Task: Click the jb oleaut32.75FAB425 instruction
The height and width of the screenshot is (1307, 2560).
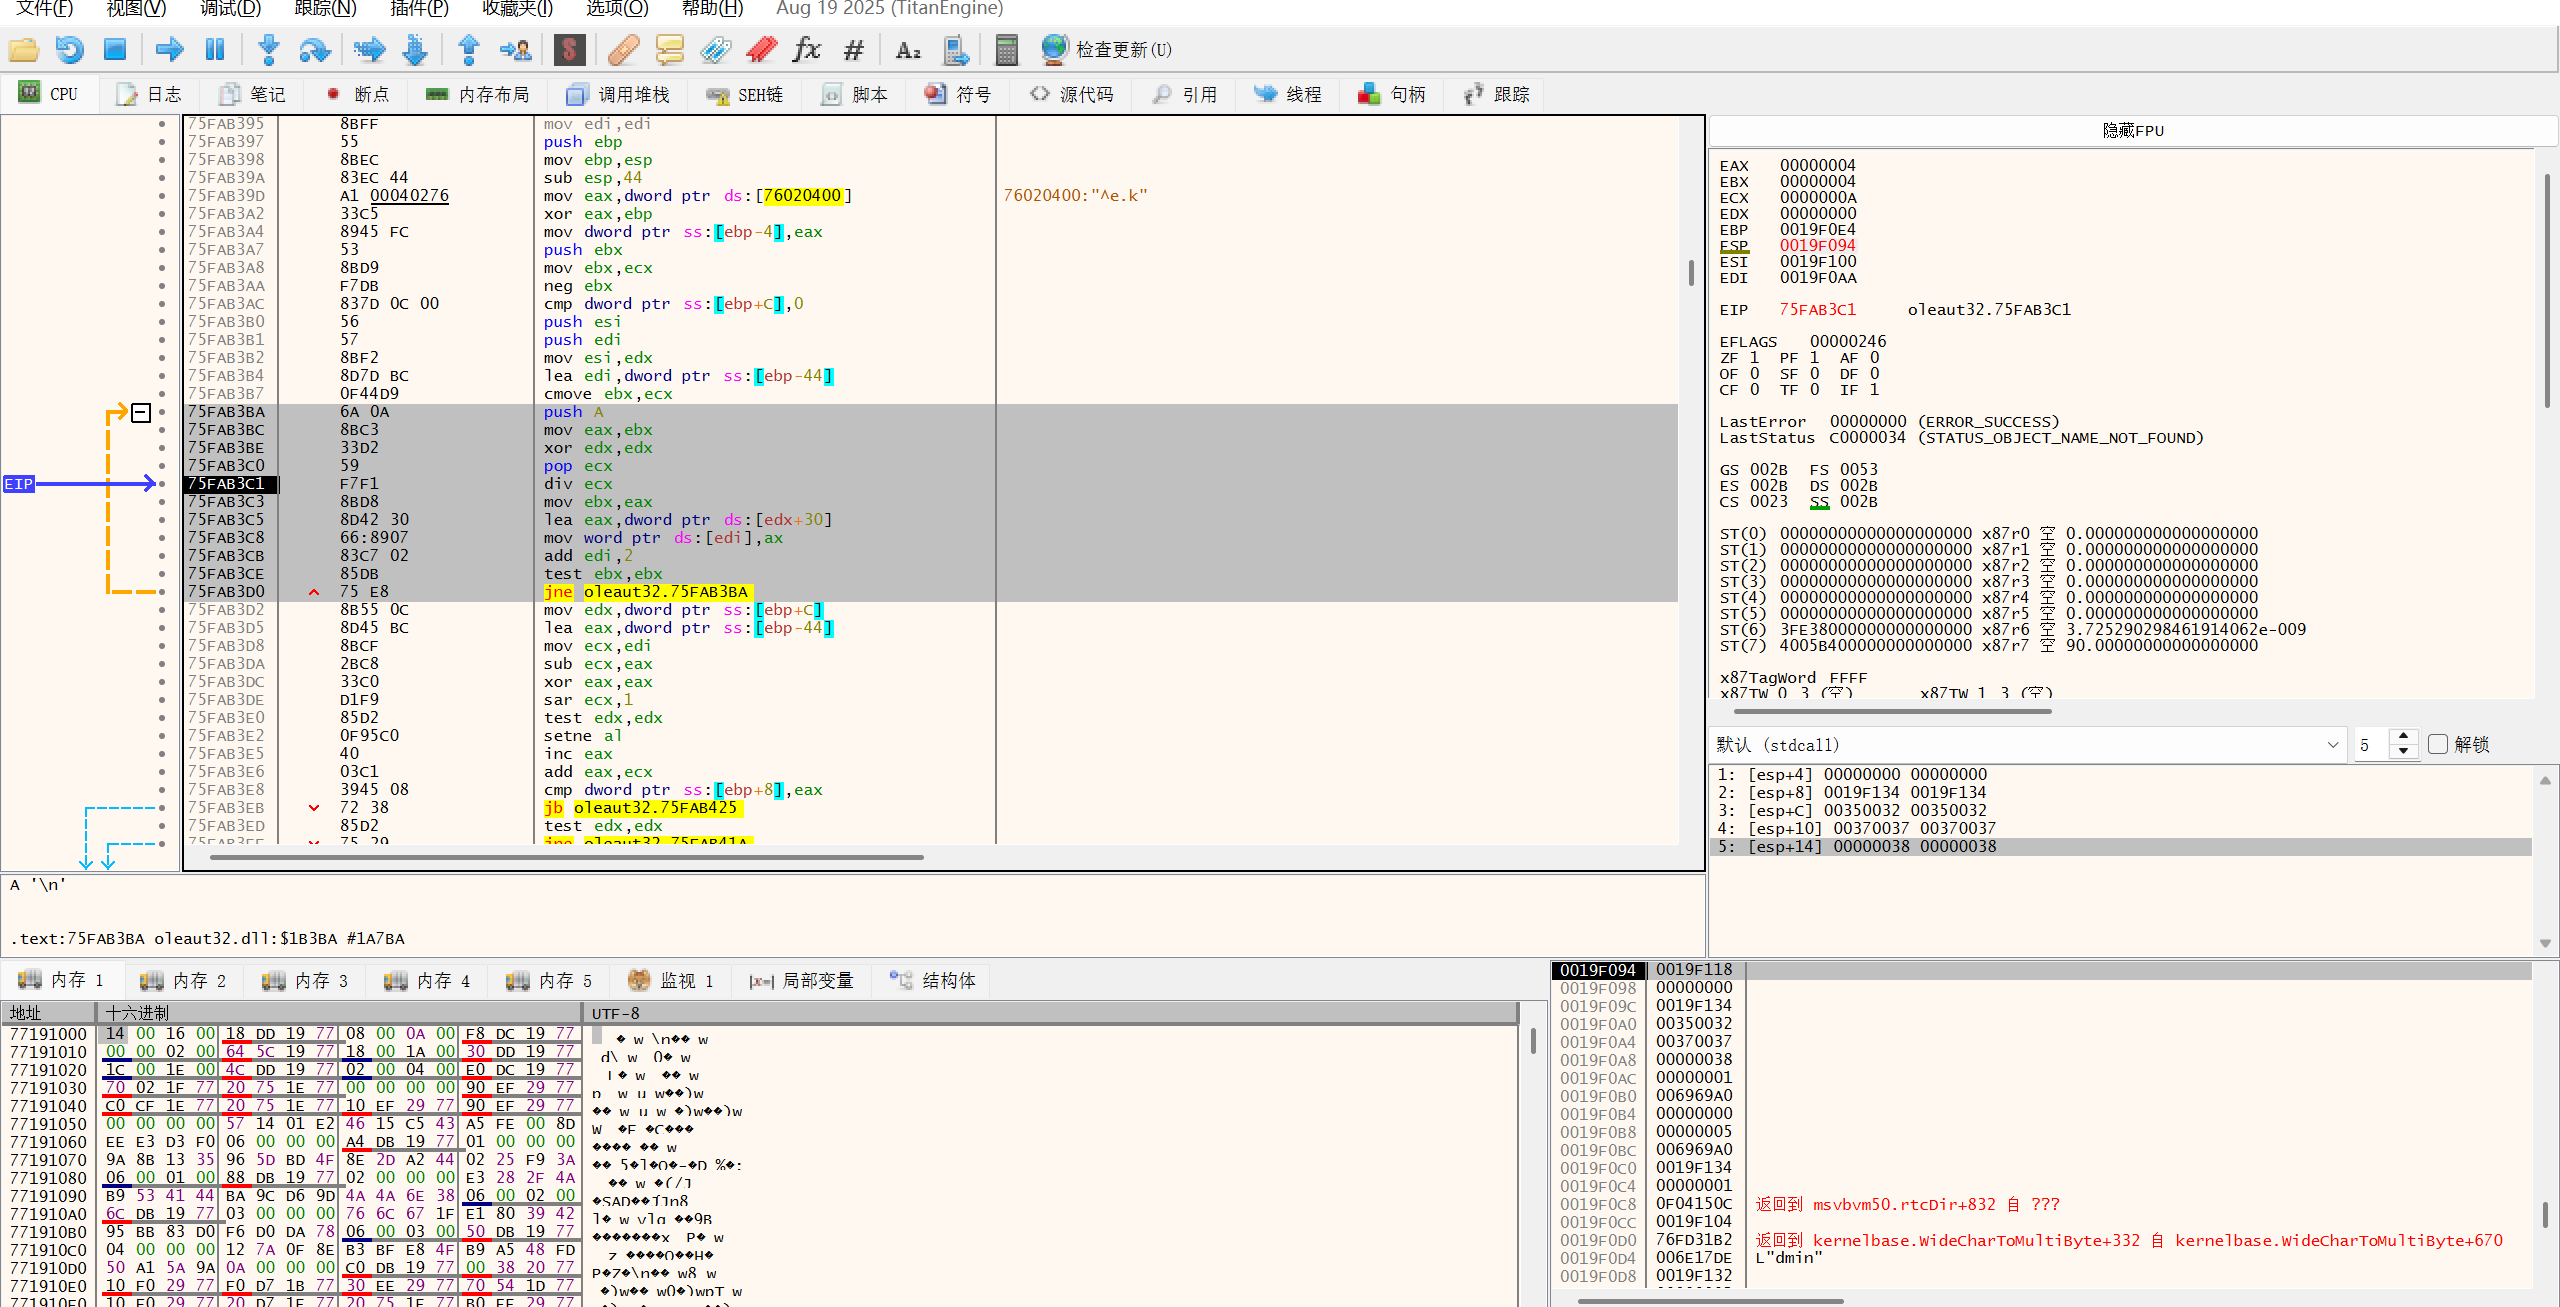Action: point(641,808)
